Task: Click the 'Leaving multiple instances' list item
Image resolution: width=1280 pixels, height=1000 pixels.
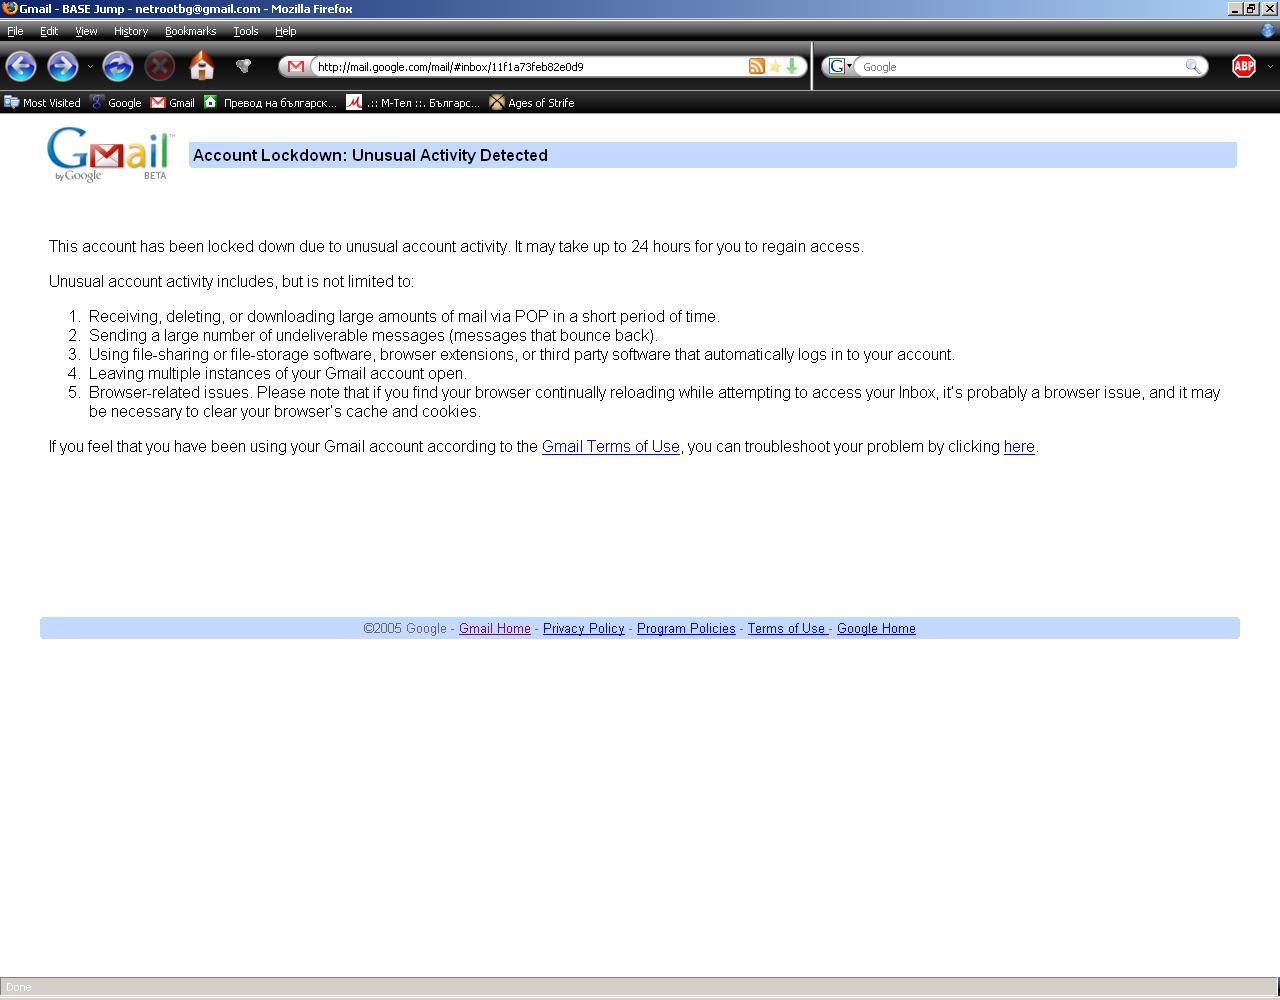Action: [x=277, y=373]
